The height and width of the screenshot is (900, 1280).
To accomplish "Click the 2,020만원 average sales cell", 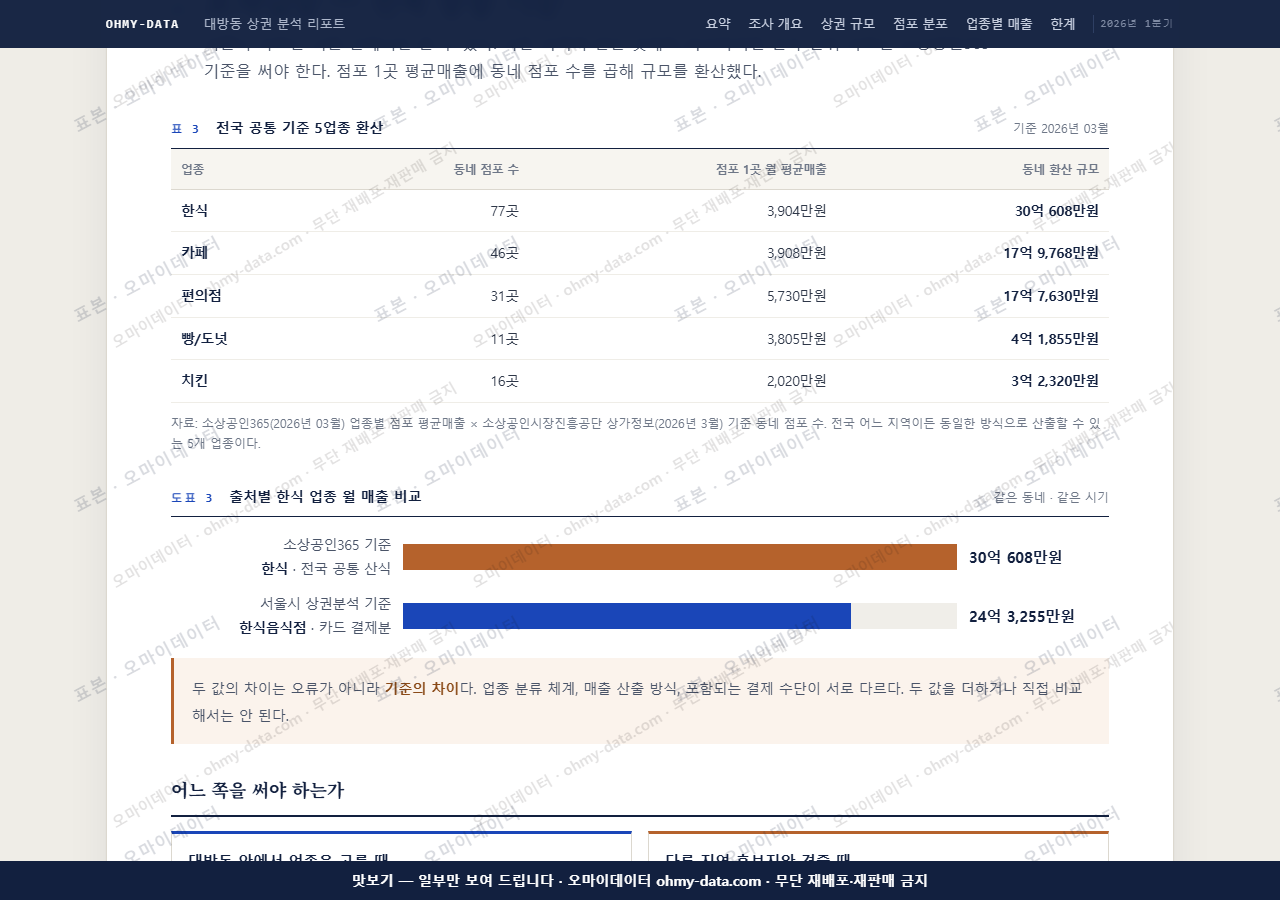I will point(797,381).
